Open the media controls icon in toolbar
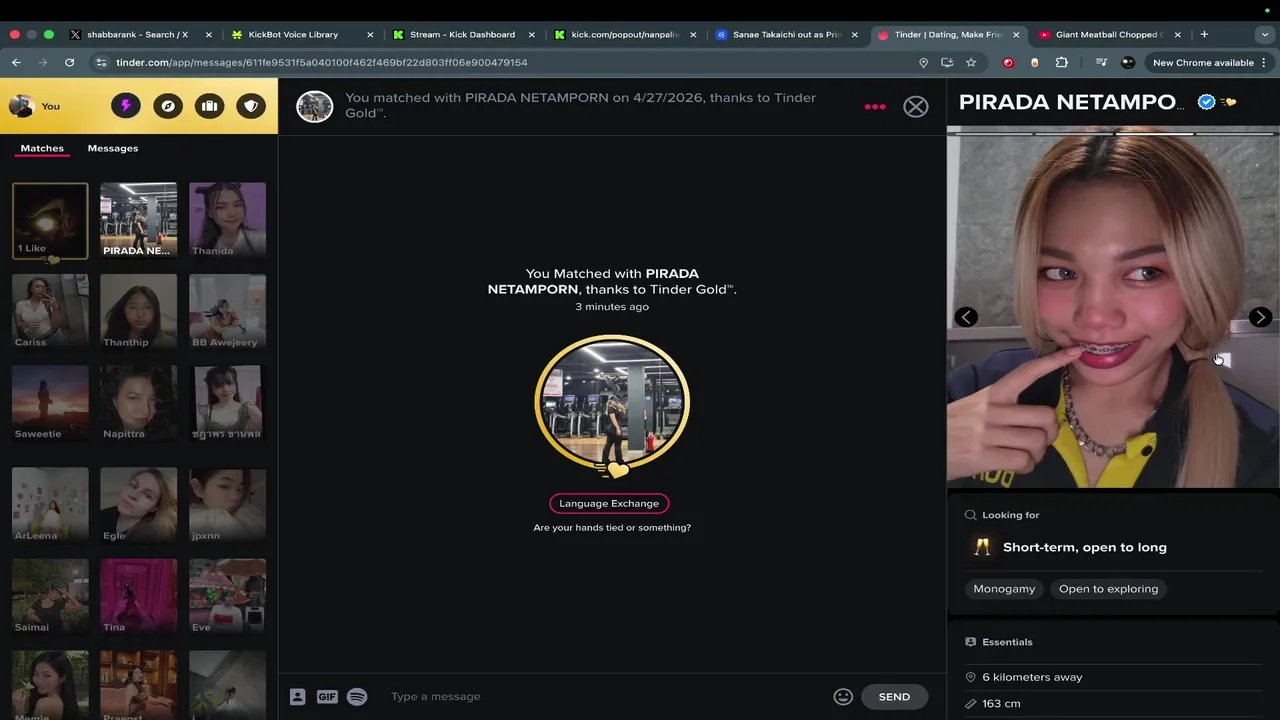Viewport: 1280px width, 720px height. [1101, 62]
